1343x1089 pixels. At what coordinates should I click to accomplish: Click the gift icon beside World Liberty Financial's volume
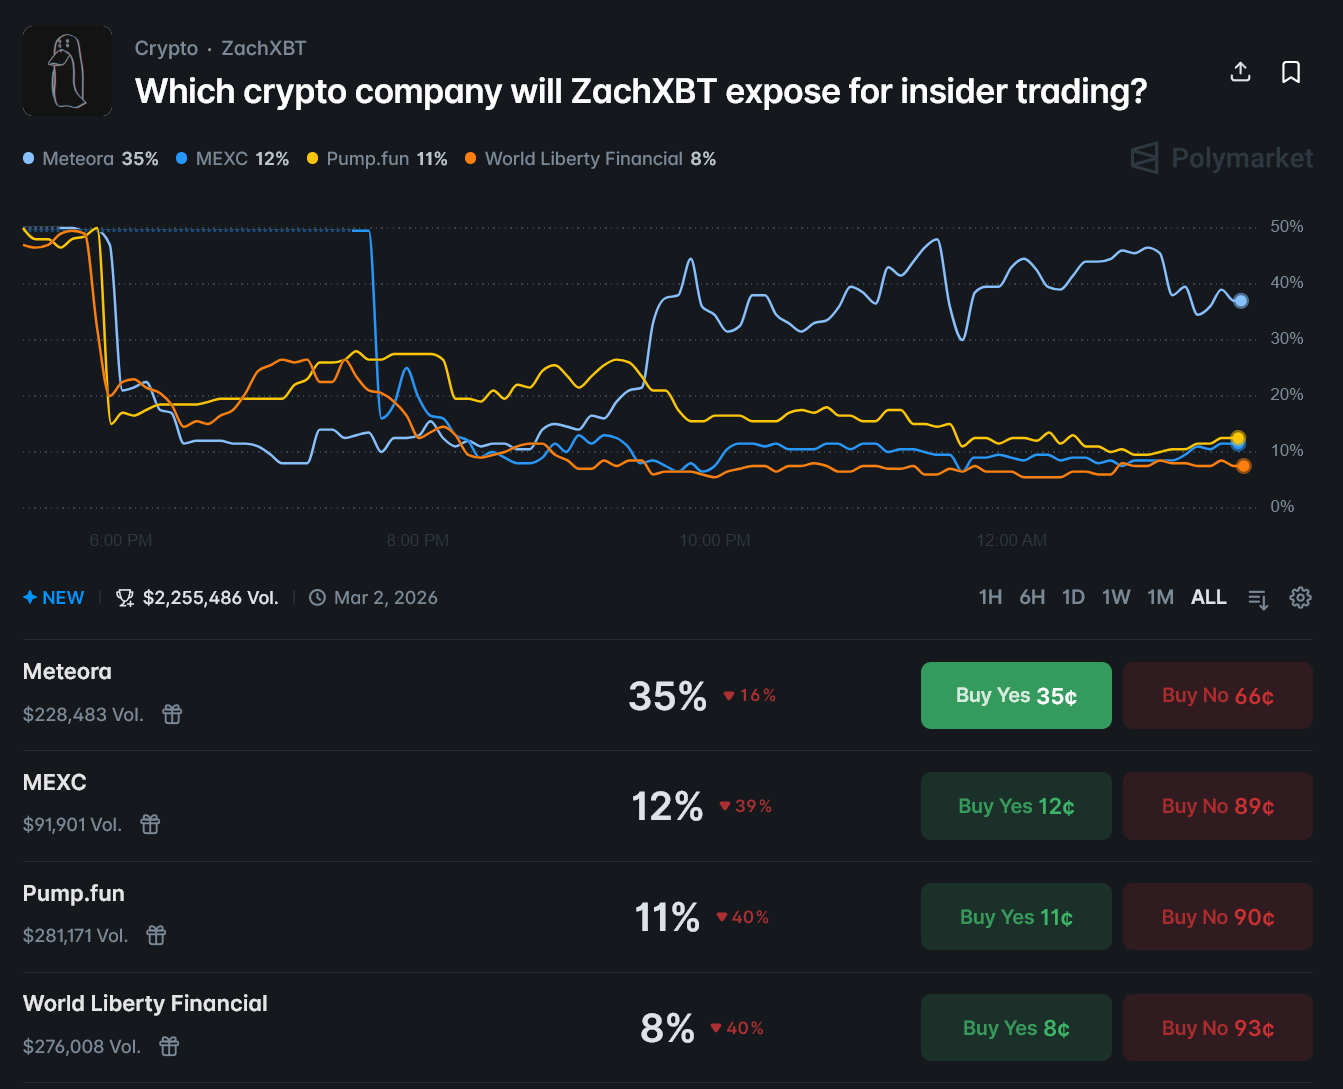(x=168, y=1046)
